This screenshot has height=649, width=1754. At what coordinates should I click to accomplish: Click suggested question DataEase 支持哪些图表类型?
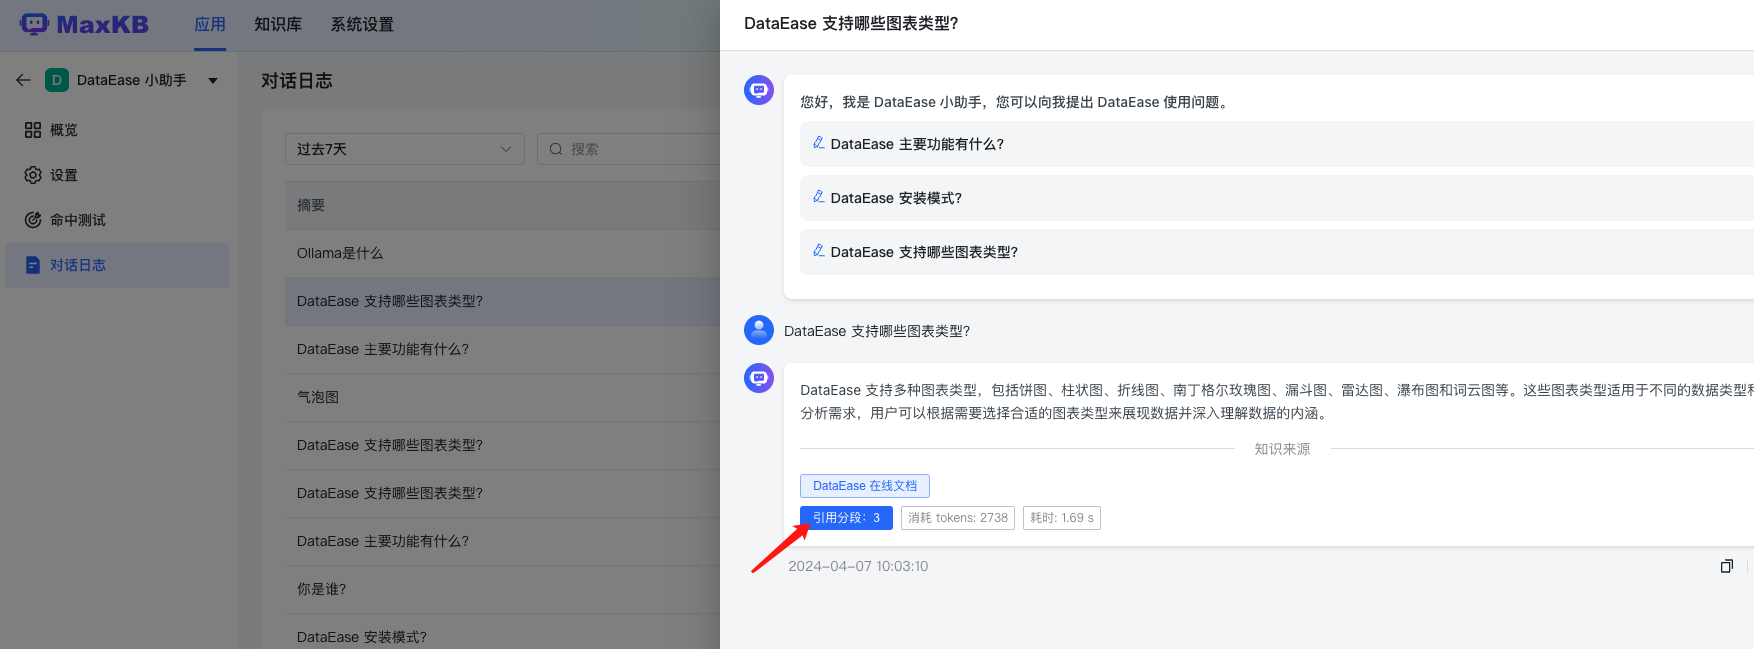[x=1277, y=252]
